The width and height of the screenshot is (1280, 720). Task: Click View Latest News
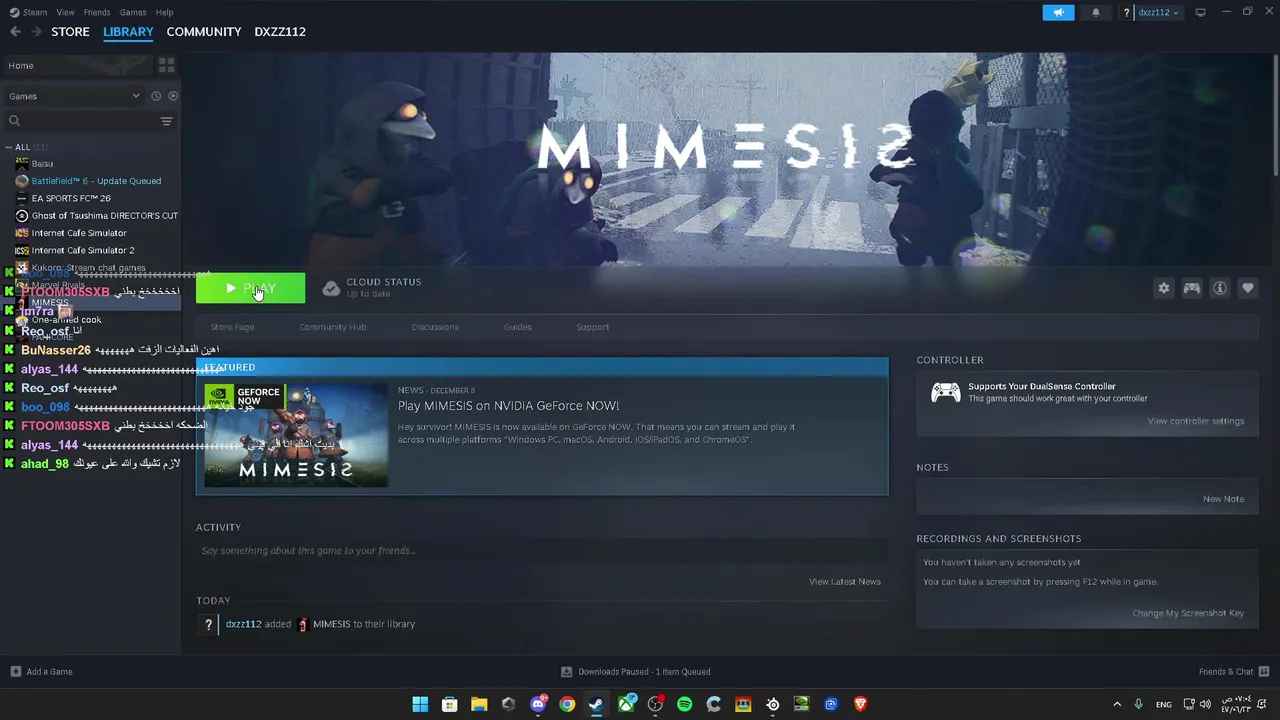[x=845, y=582]
